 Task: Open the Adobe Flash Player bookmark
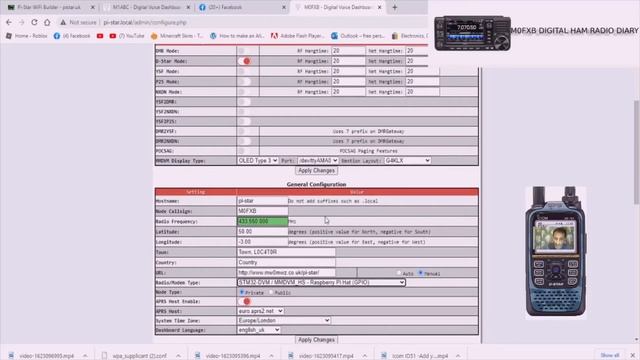(x=298, y=36)
